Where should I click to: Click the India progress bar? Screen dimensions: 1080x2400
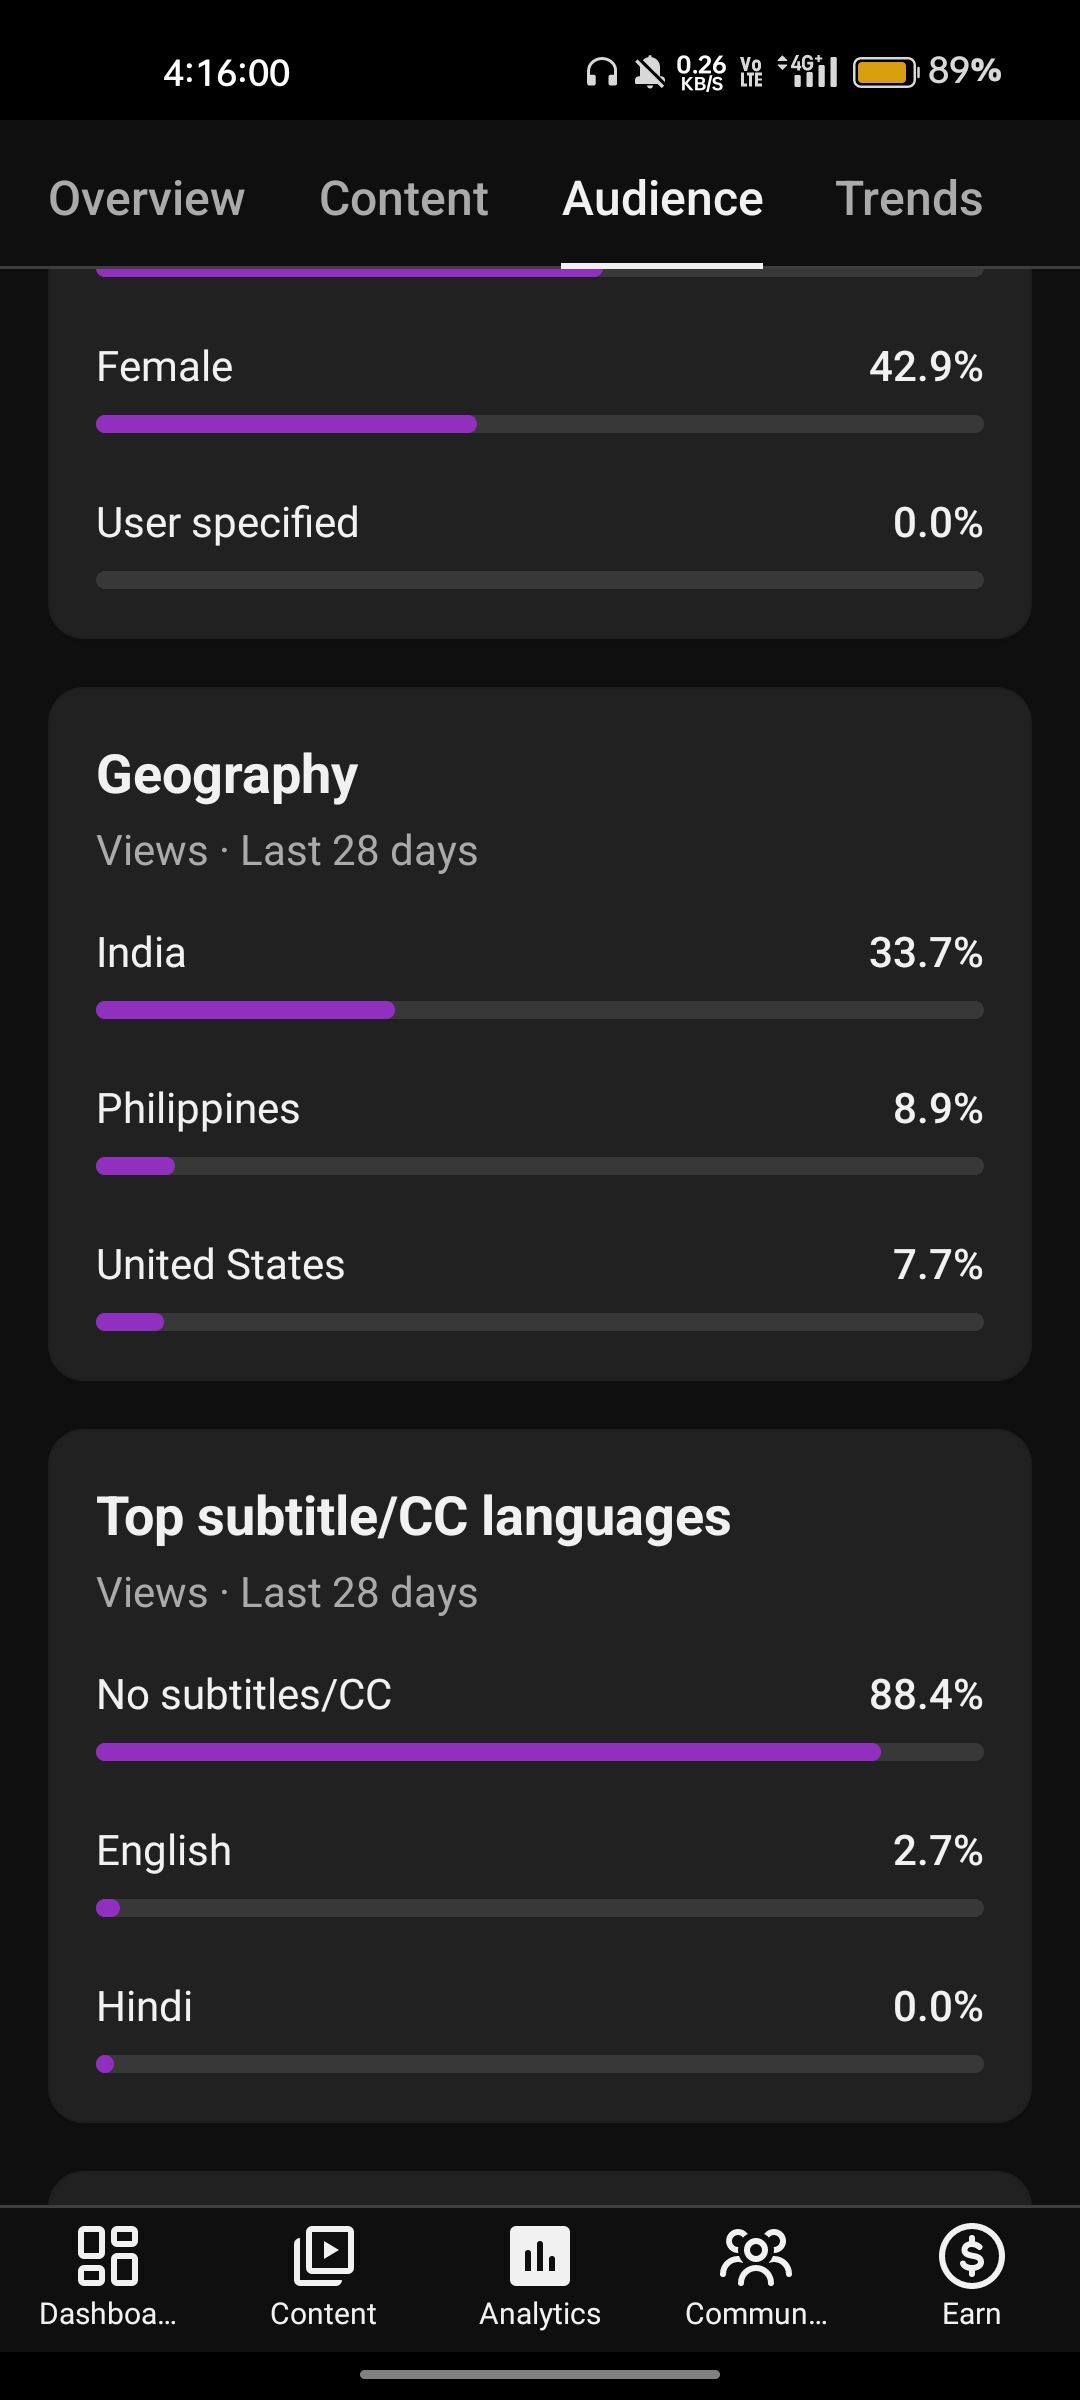point(540,1010)
